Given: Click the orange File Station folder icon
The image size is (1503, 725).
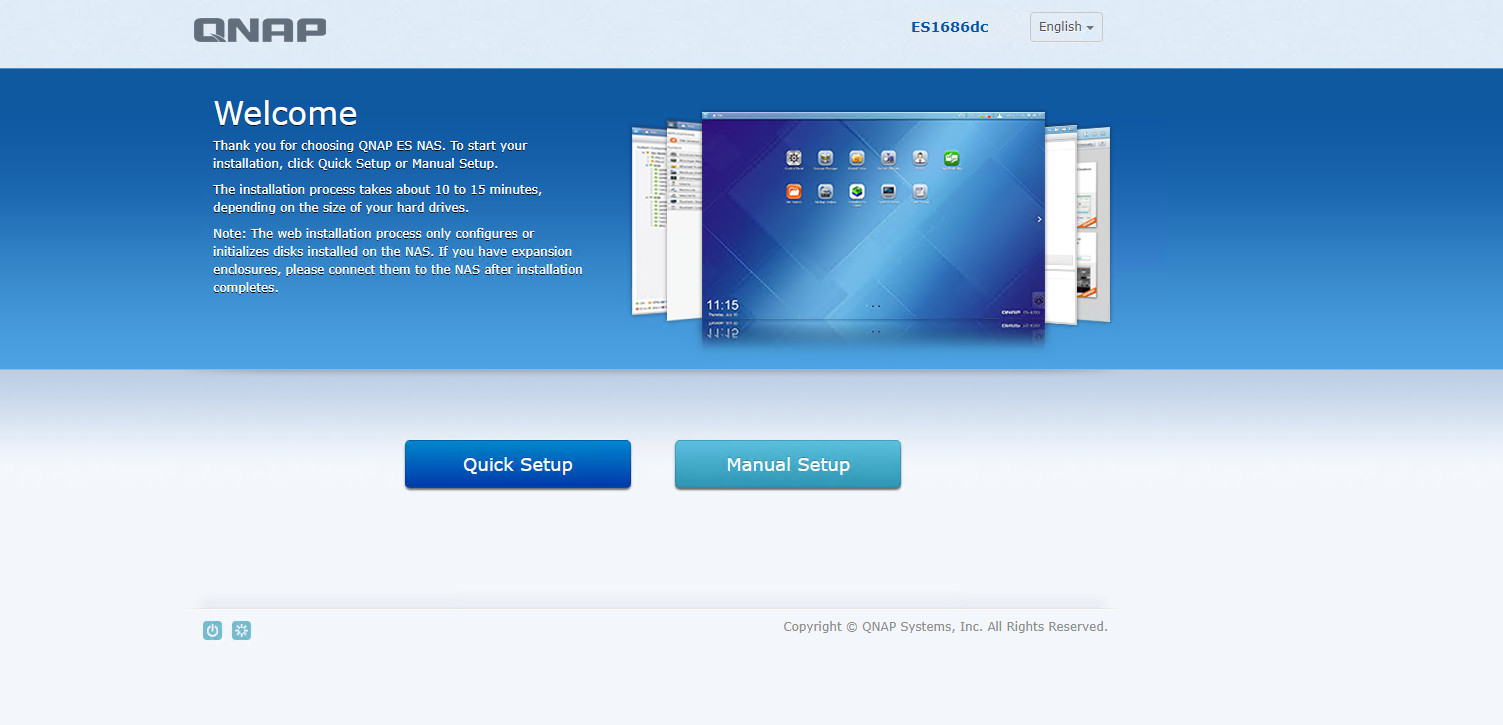Looking at the screenshot, I should click(794, 191).
